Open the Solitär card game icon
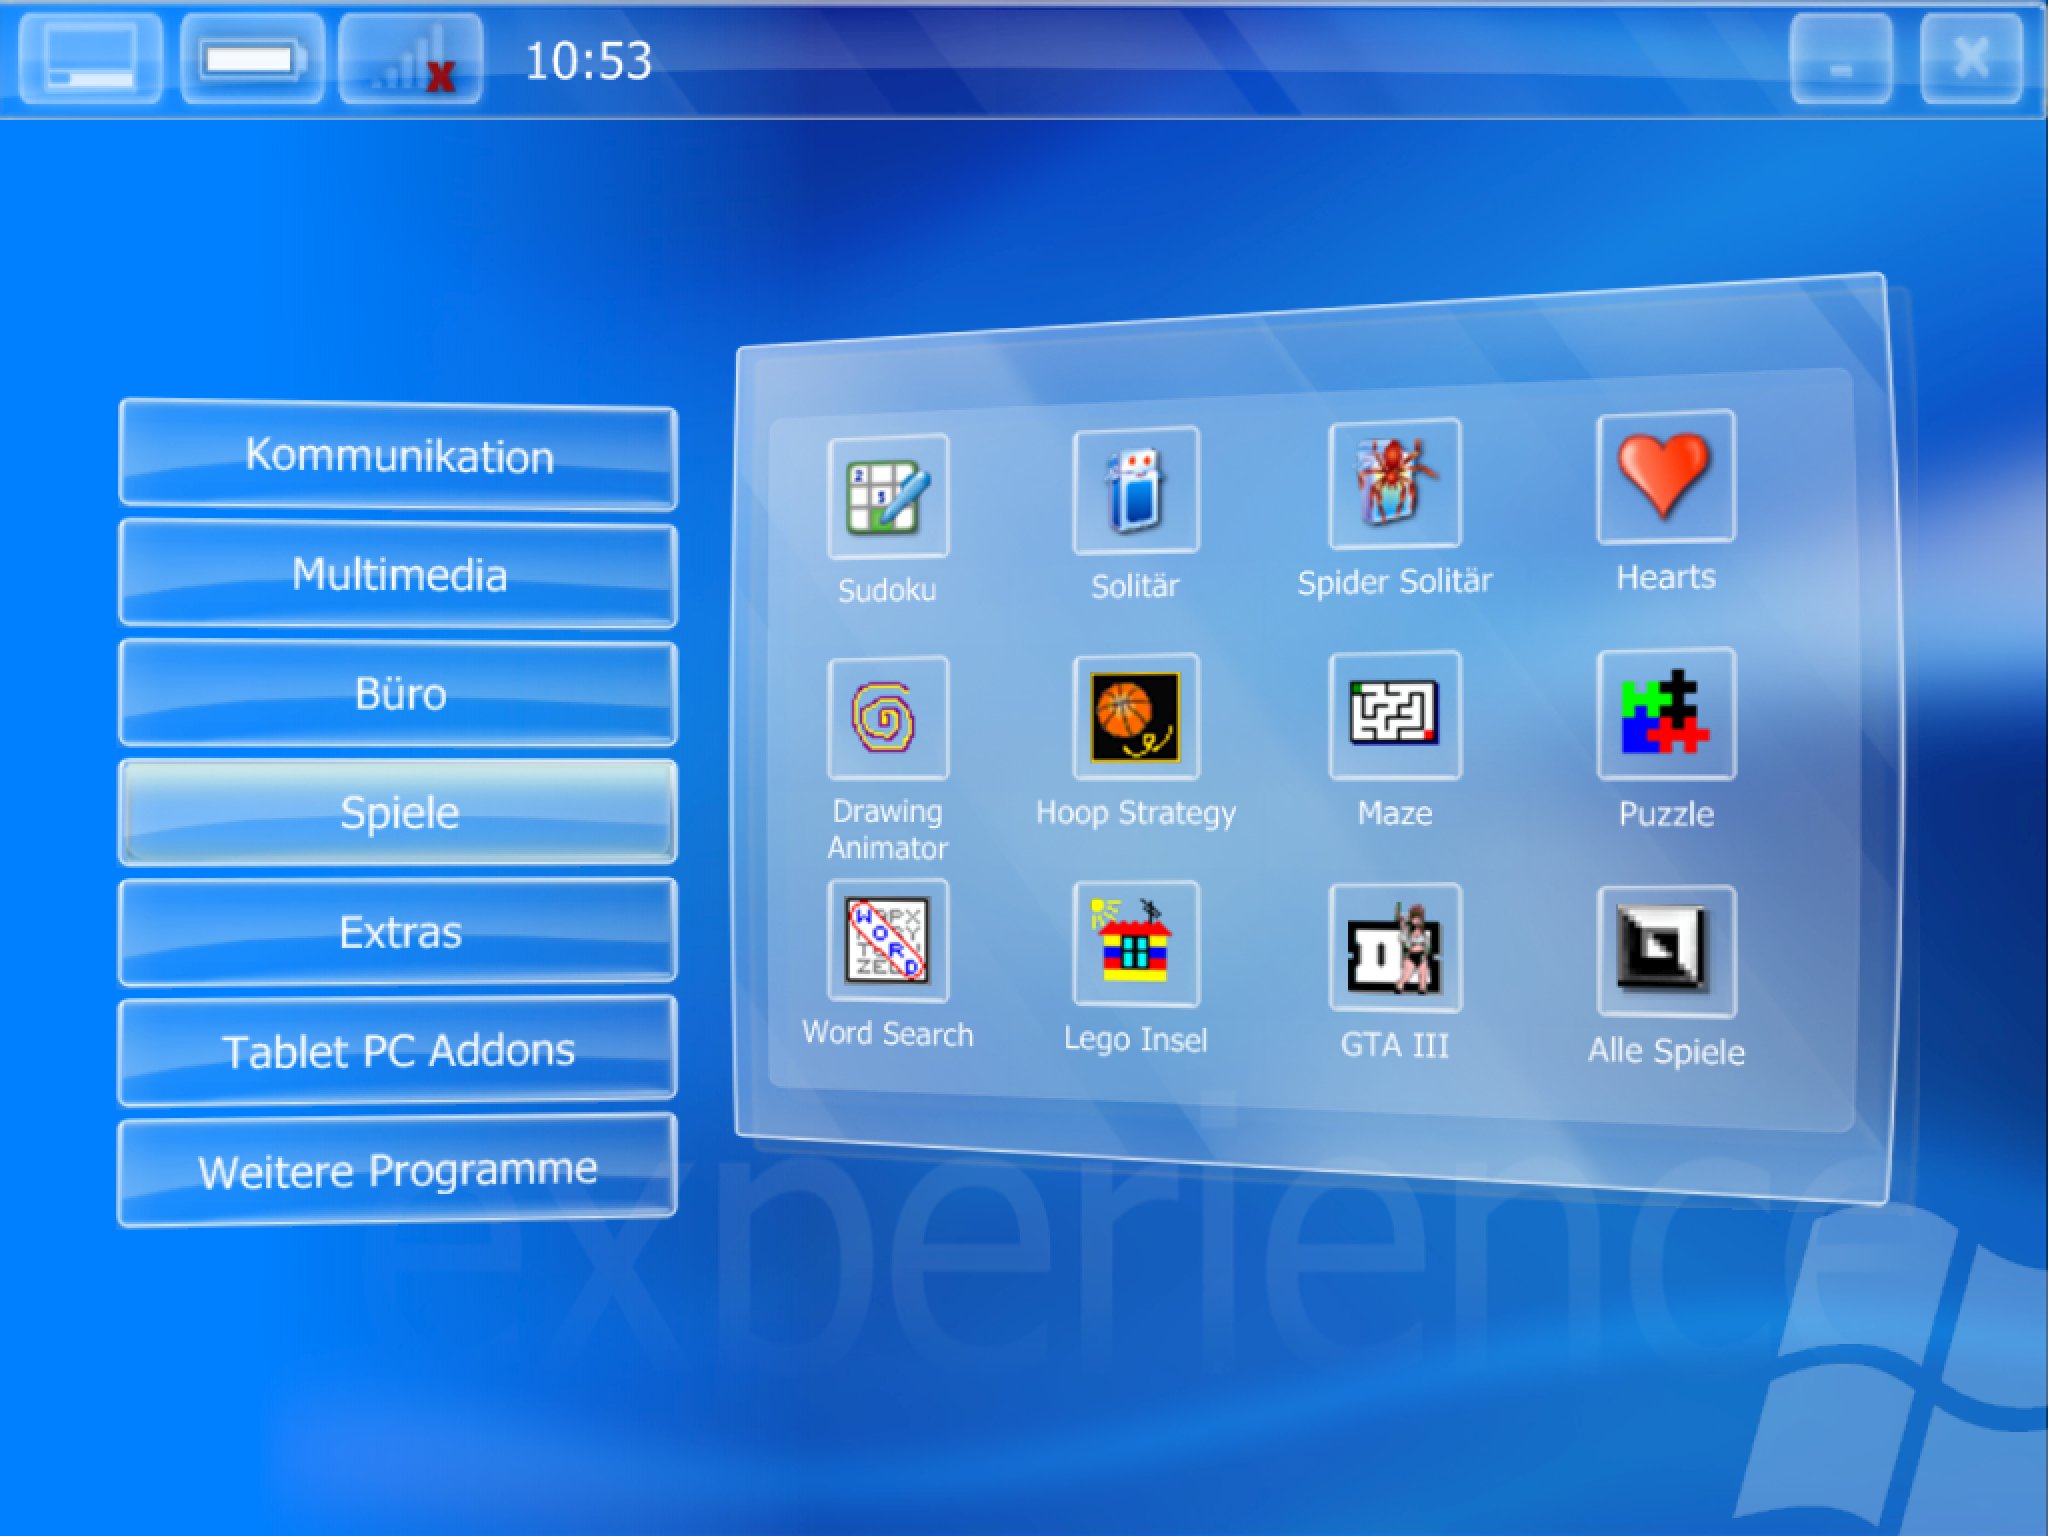 (1135, 490)
